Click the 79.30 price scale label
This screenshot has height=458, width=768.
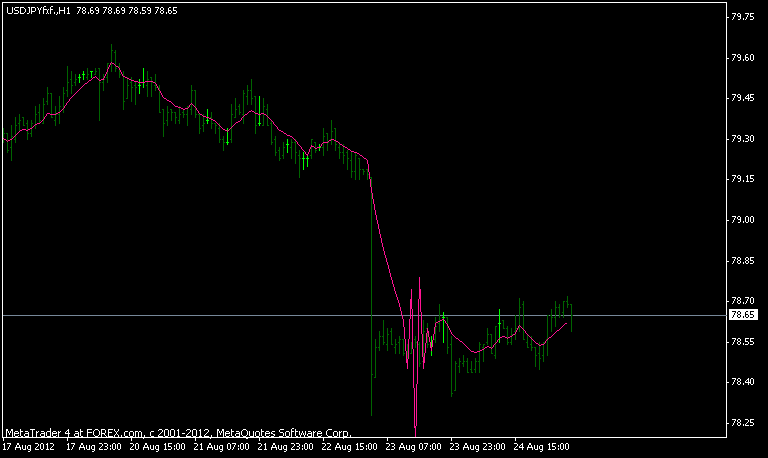[742, 139]
